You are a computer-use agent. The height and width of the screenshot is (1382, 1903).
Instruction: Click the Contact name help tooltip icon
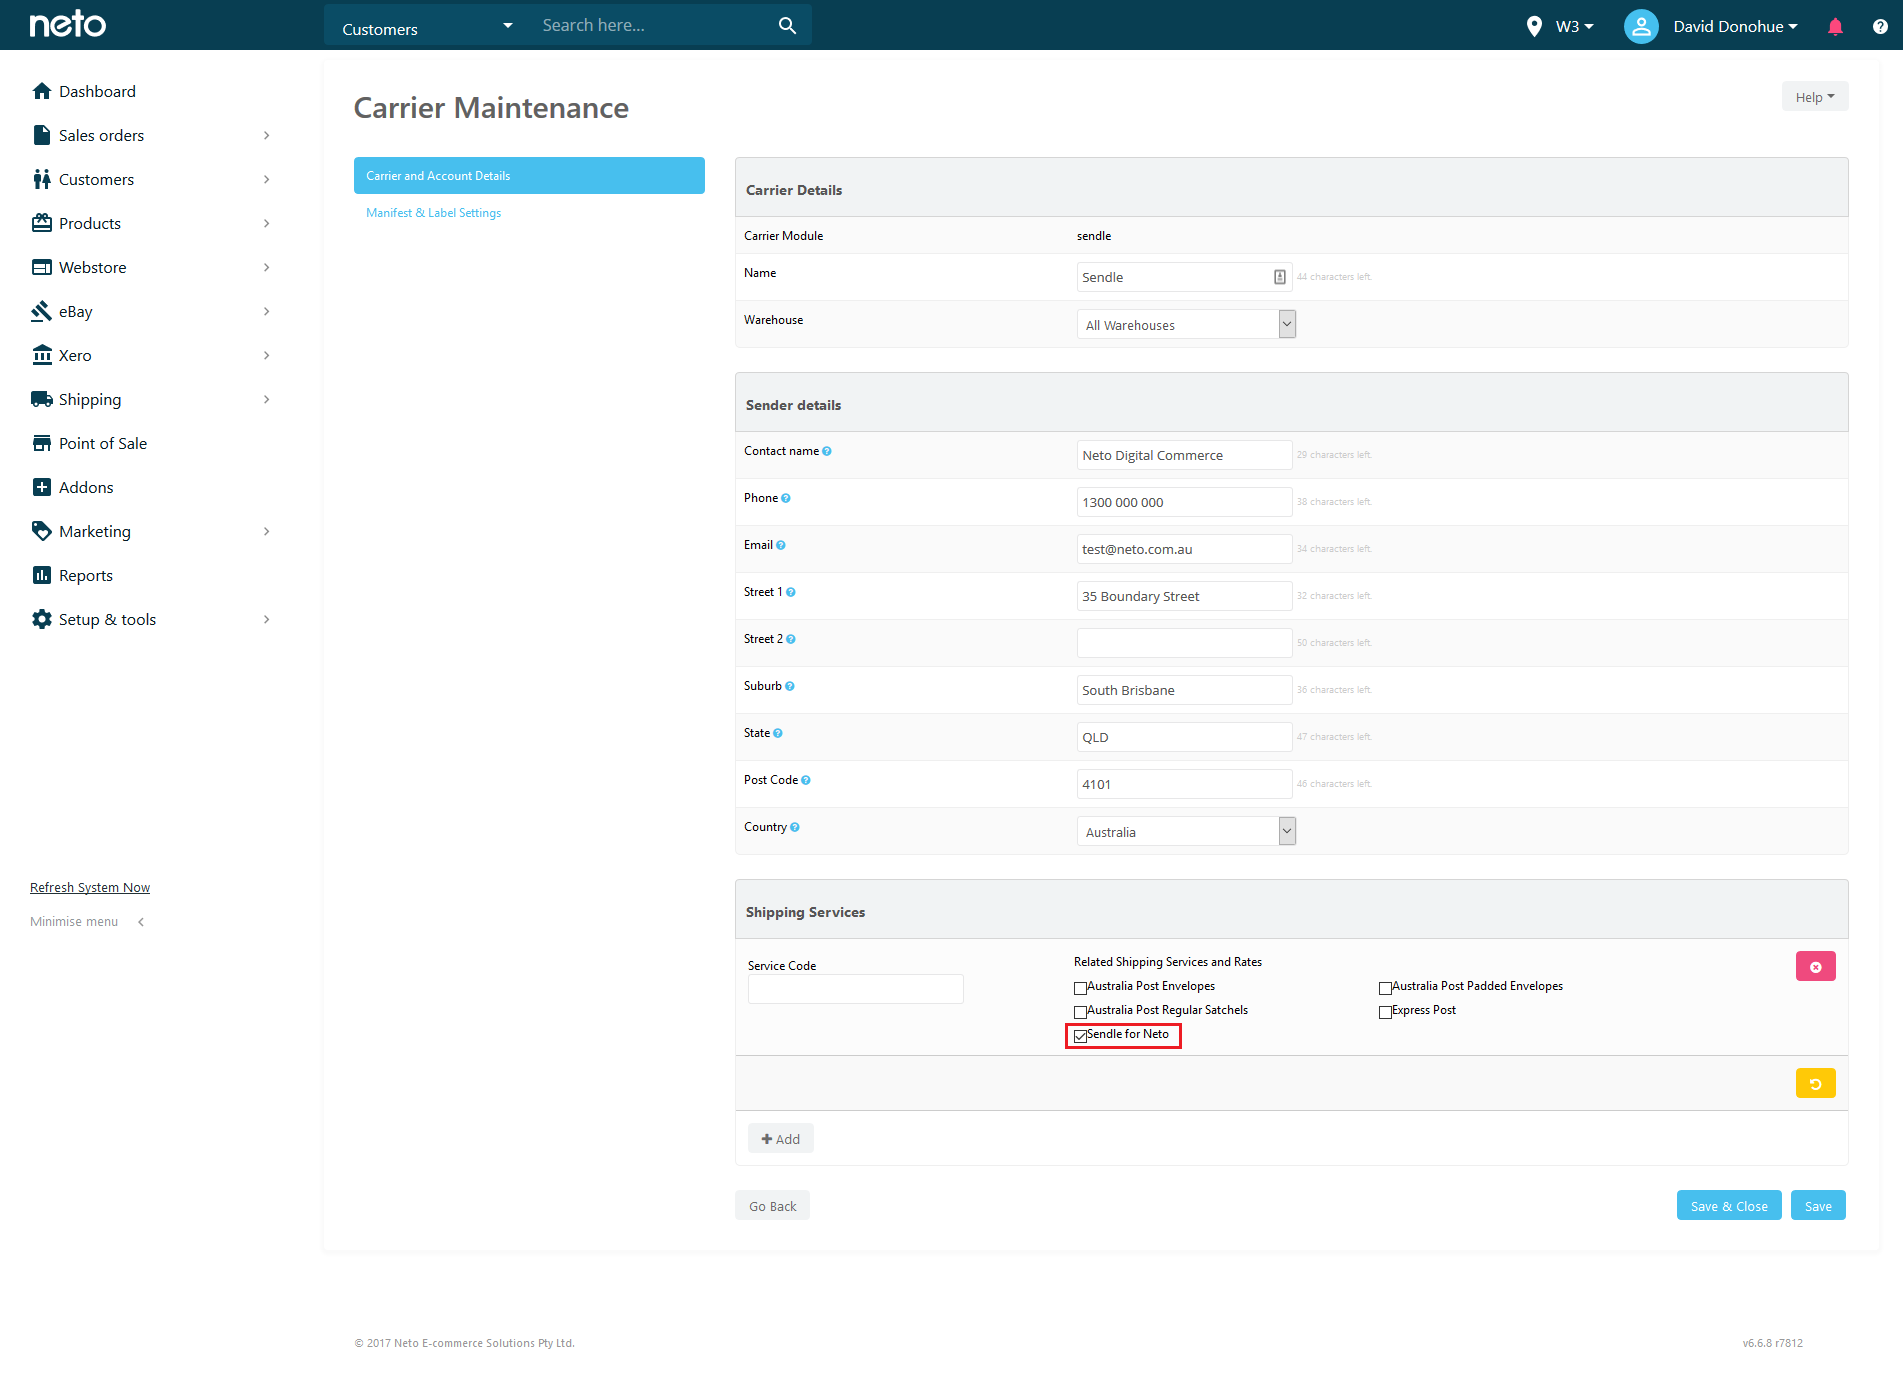(827, 452)
